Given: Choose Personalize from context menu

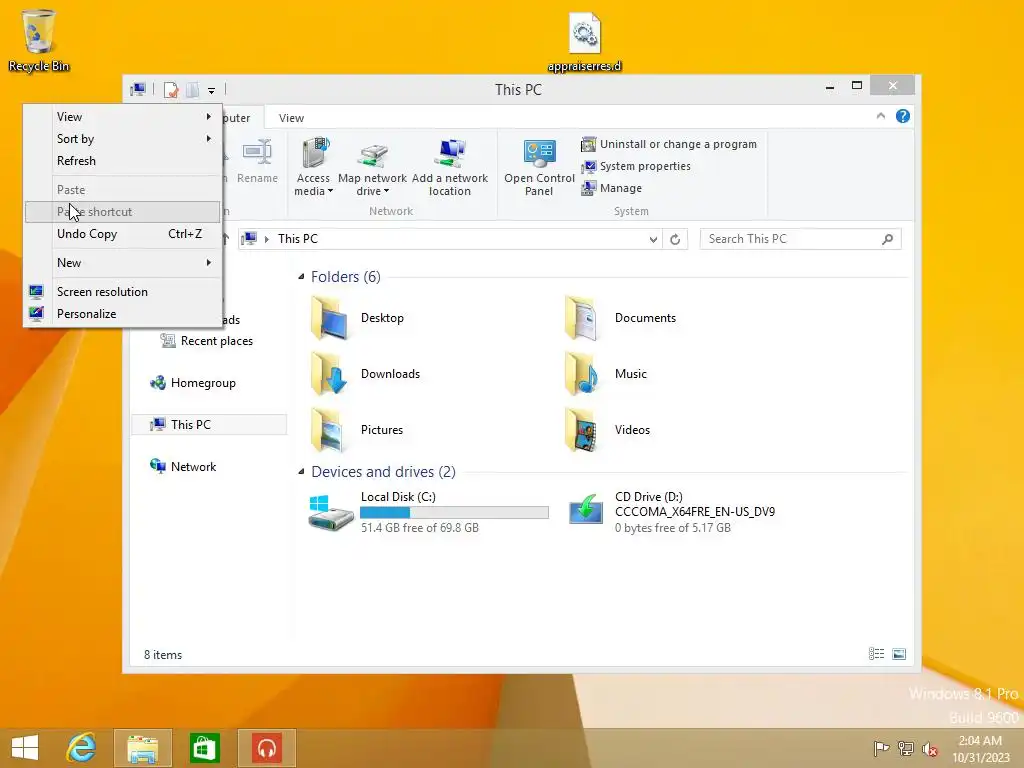Looking at the screenshot, I should [x=123, y=314].
